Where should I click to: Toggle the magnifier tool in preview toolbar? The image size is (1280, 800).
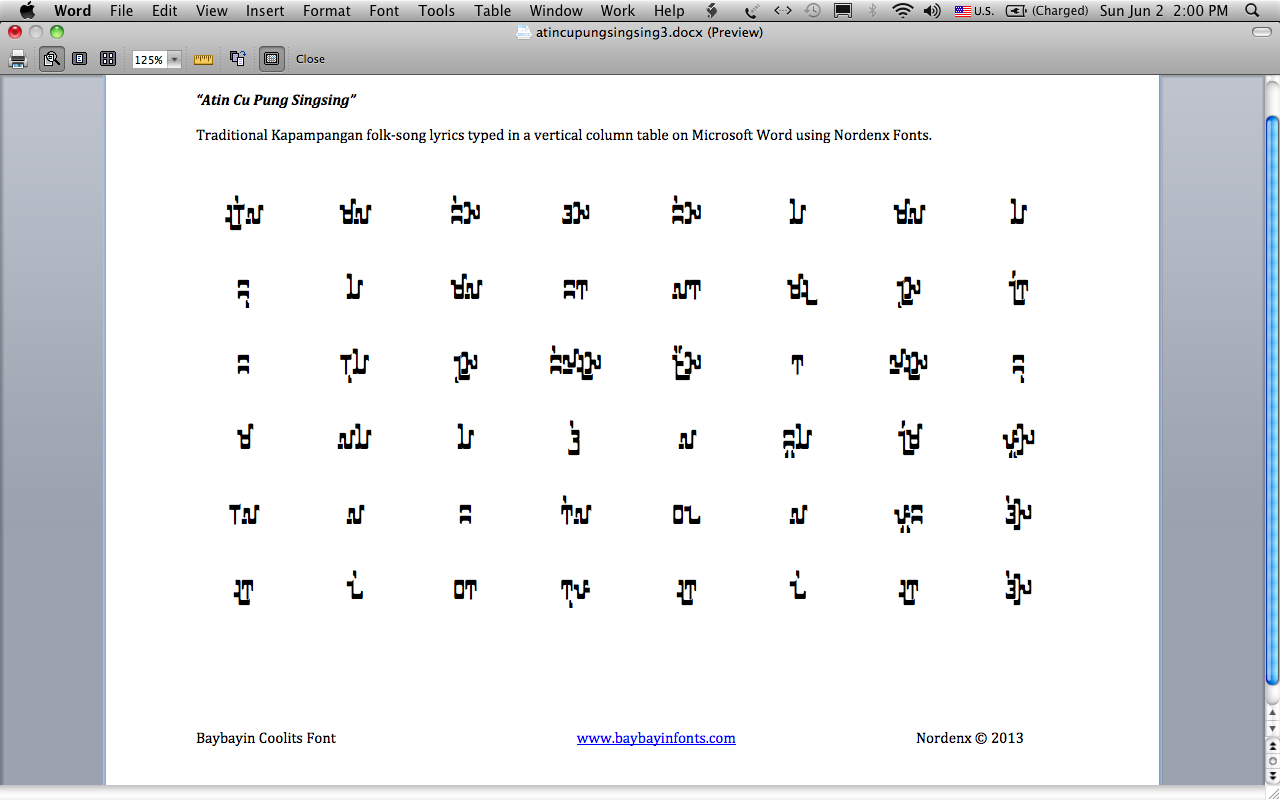(52, 59)
